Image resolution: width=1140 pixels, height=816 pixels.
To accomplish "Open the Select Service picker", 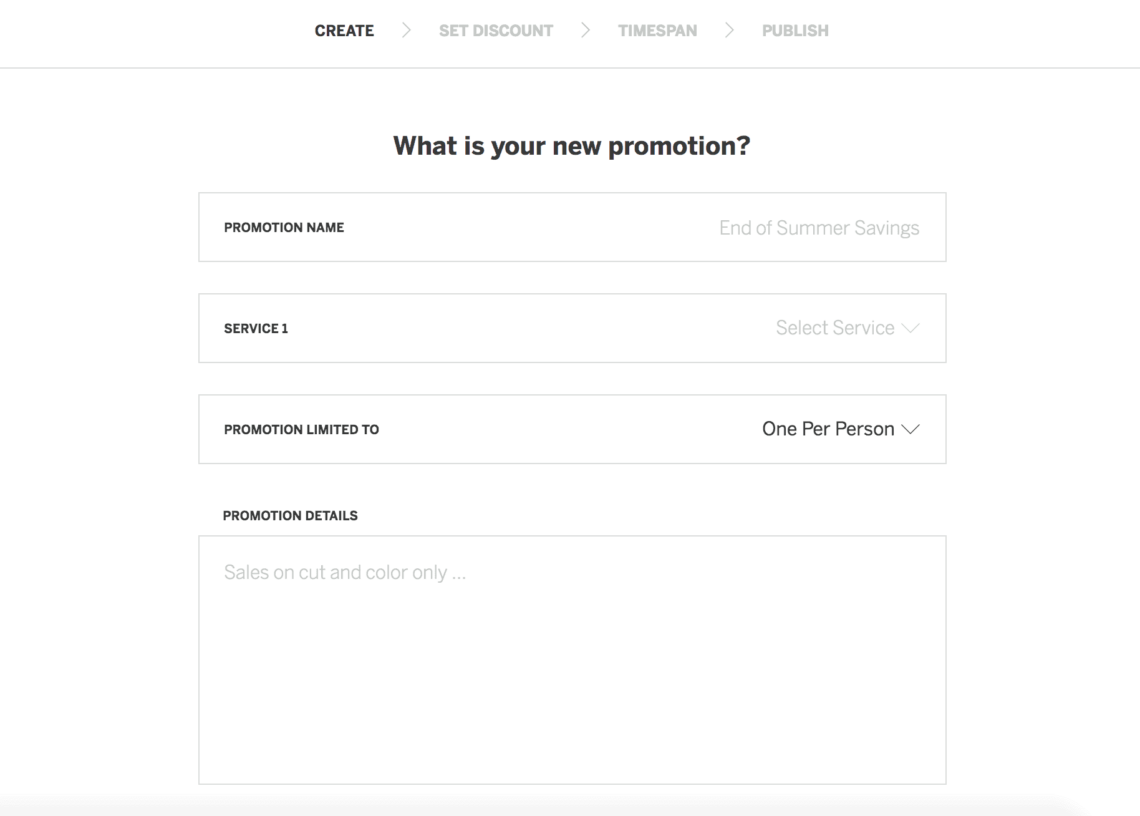I will click(x=835, y=328).
